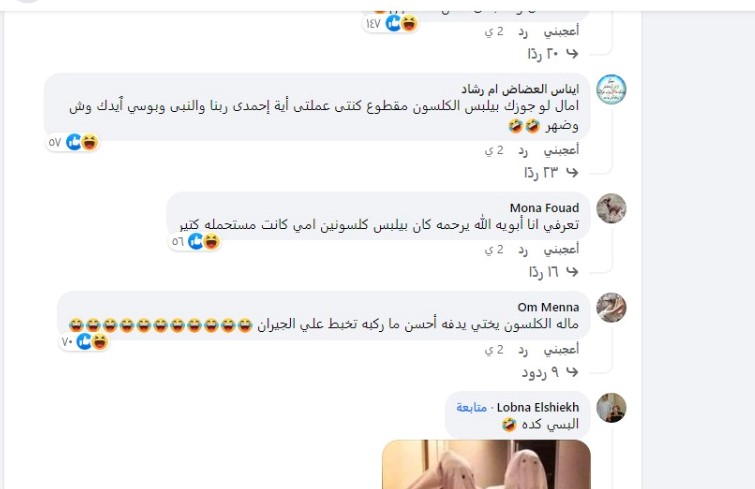The height and width of the screenshot is (489, 755).
Task: Expand the ٩ replies under Om Menna
Action: 549,372
